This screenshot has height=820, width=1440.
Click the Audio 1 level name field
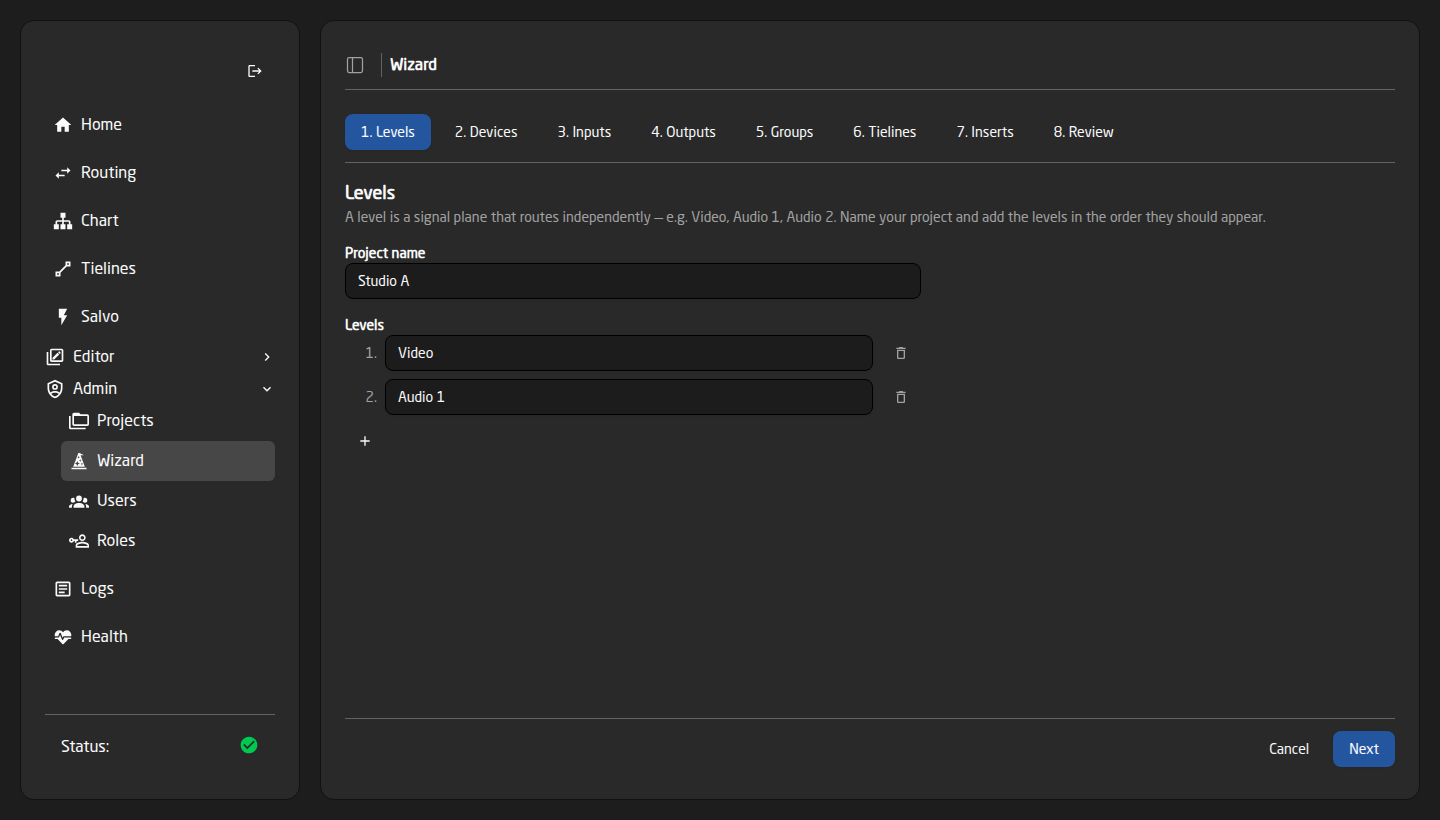pyautogui.click(x=629, y=397)
